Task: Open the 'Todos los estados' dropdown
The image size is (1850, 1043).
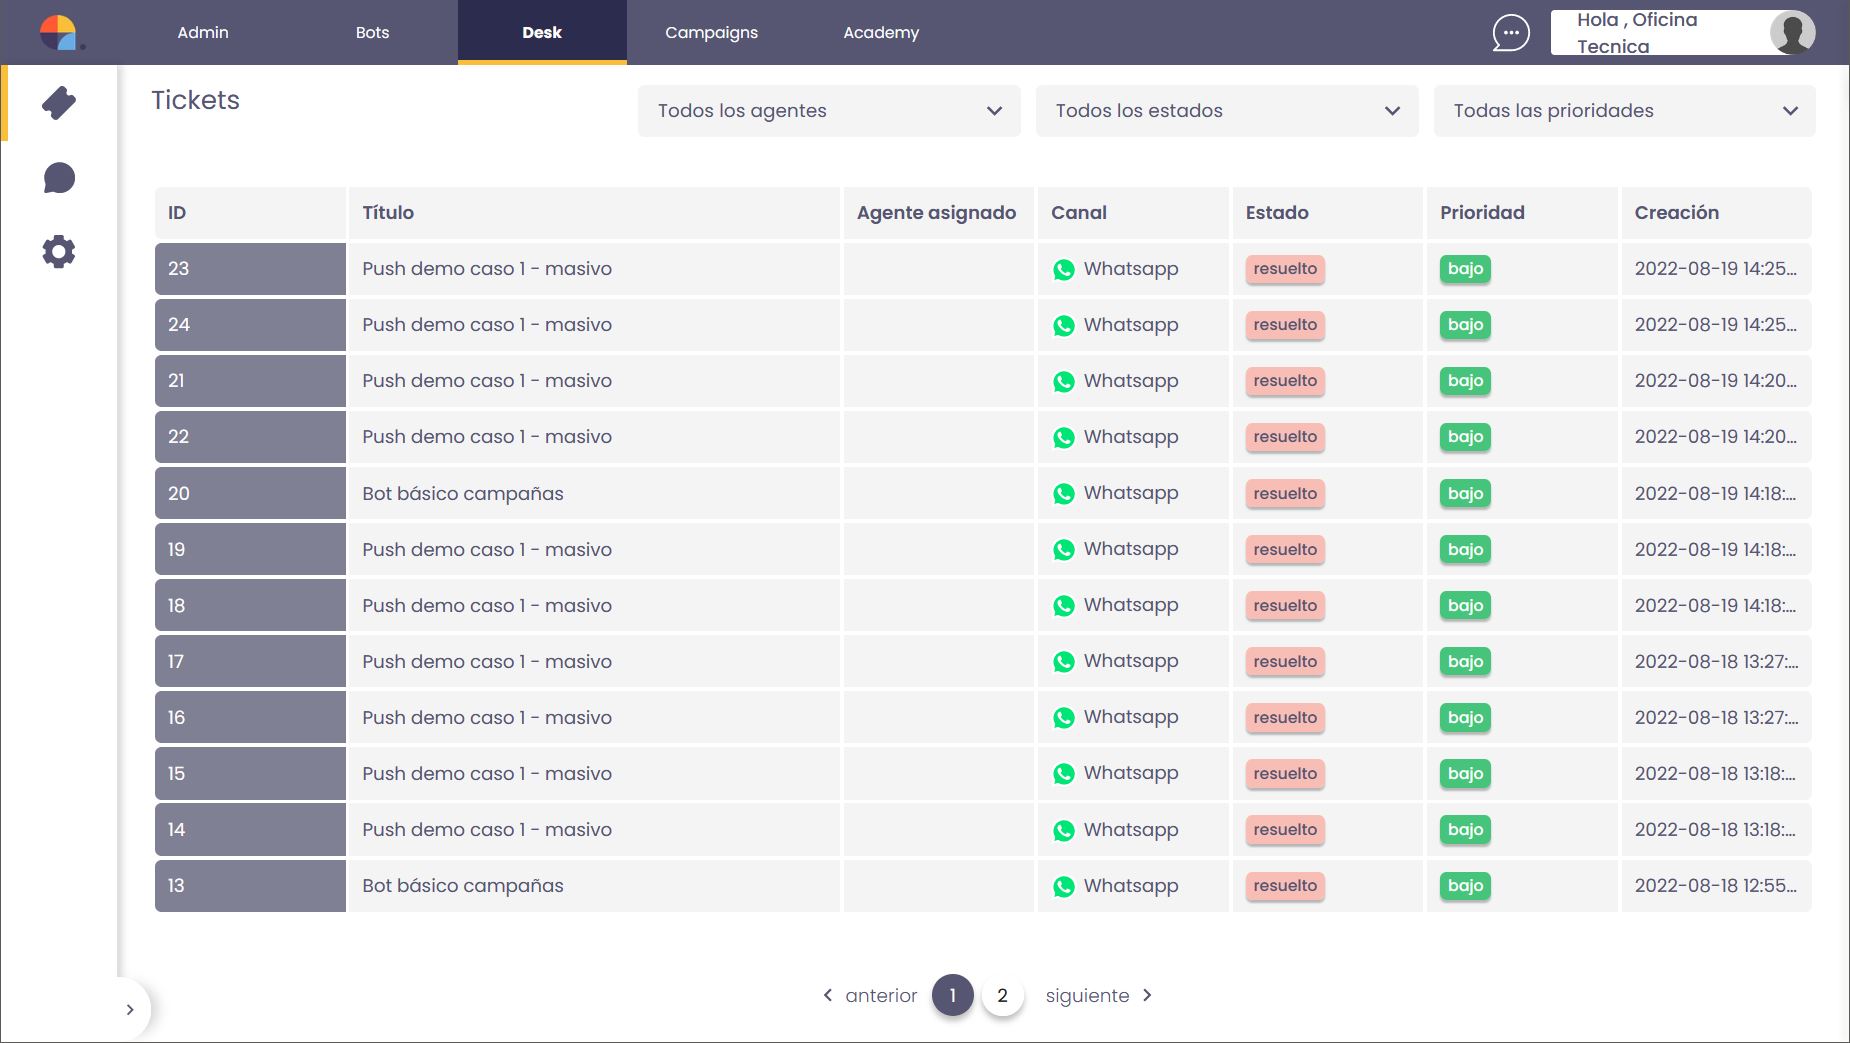Action: coord(1226,111)
